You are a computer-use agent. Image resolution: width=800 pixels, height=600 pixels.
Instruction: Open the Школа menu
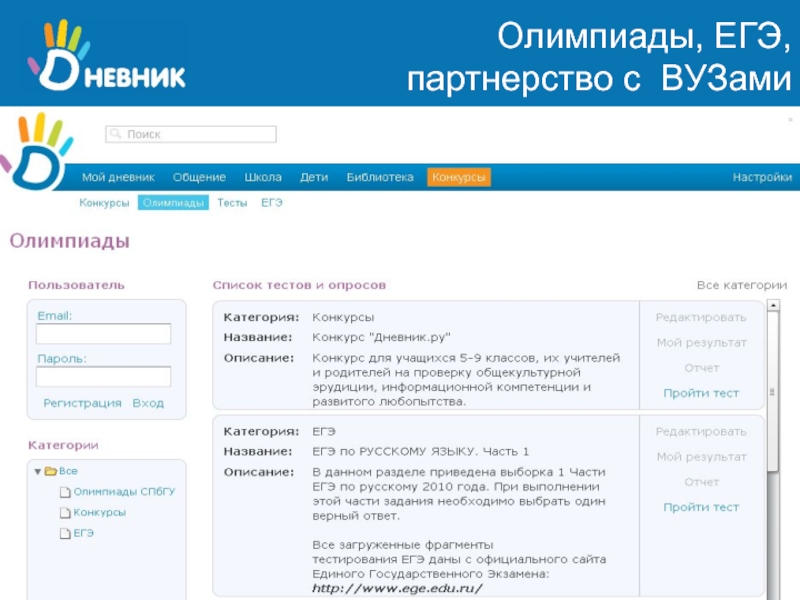pyautogui.click(x=263, y=177)
